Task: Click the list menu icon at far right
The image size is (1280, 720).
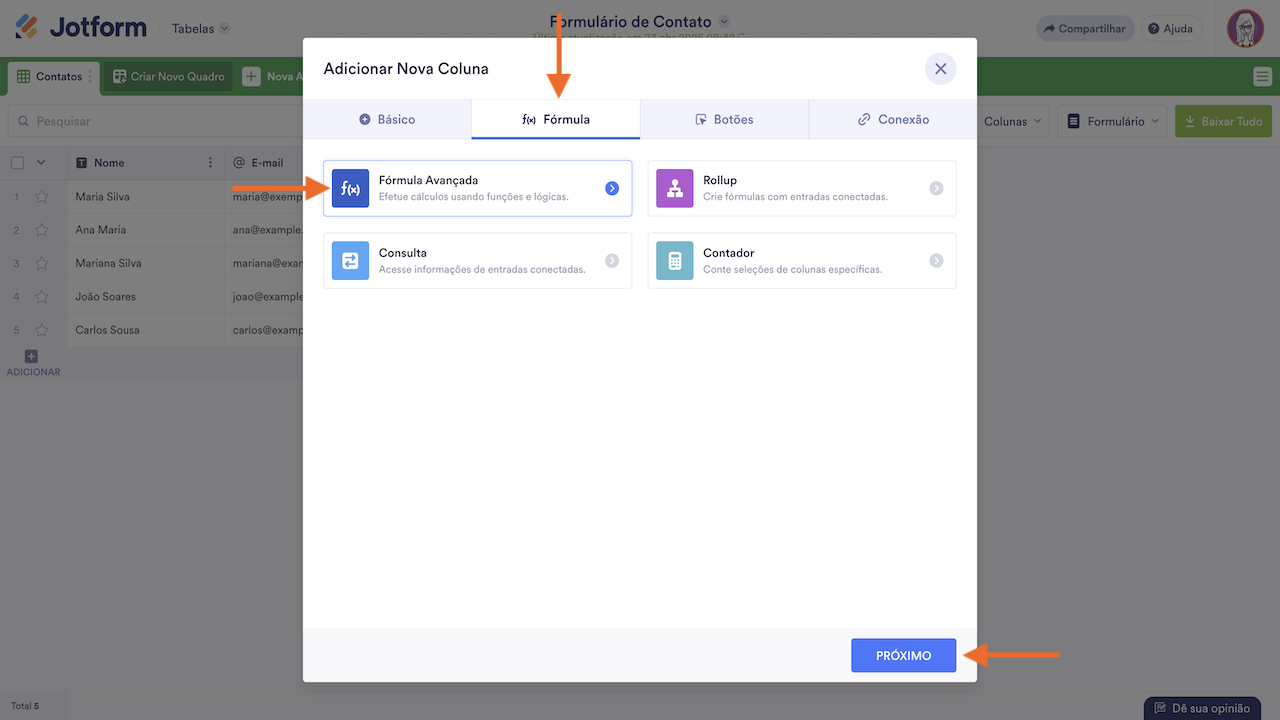Action: pos(1262,77)
